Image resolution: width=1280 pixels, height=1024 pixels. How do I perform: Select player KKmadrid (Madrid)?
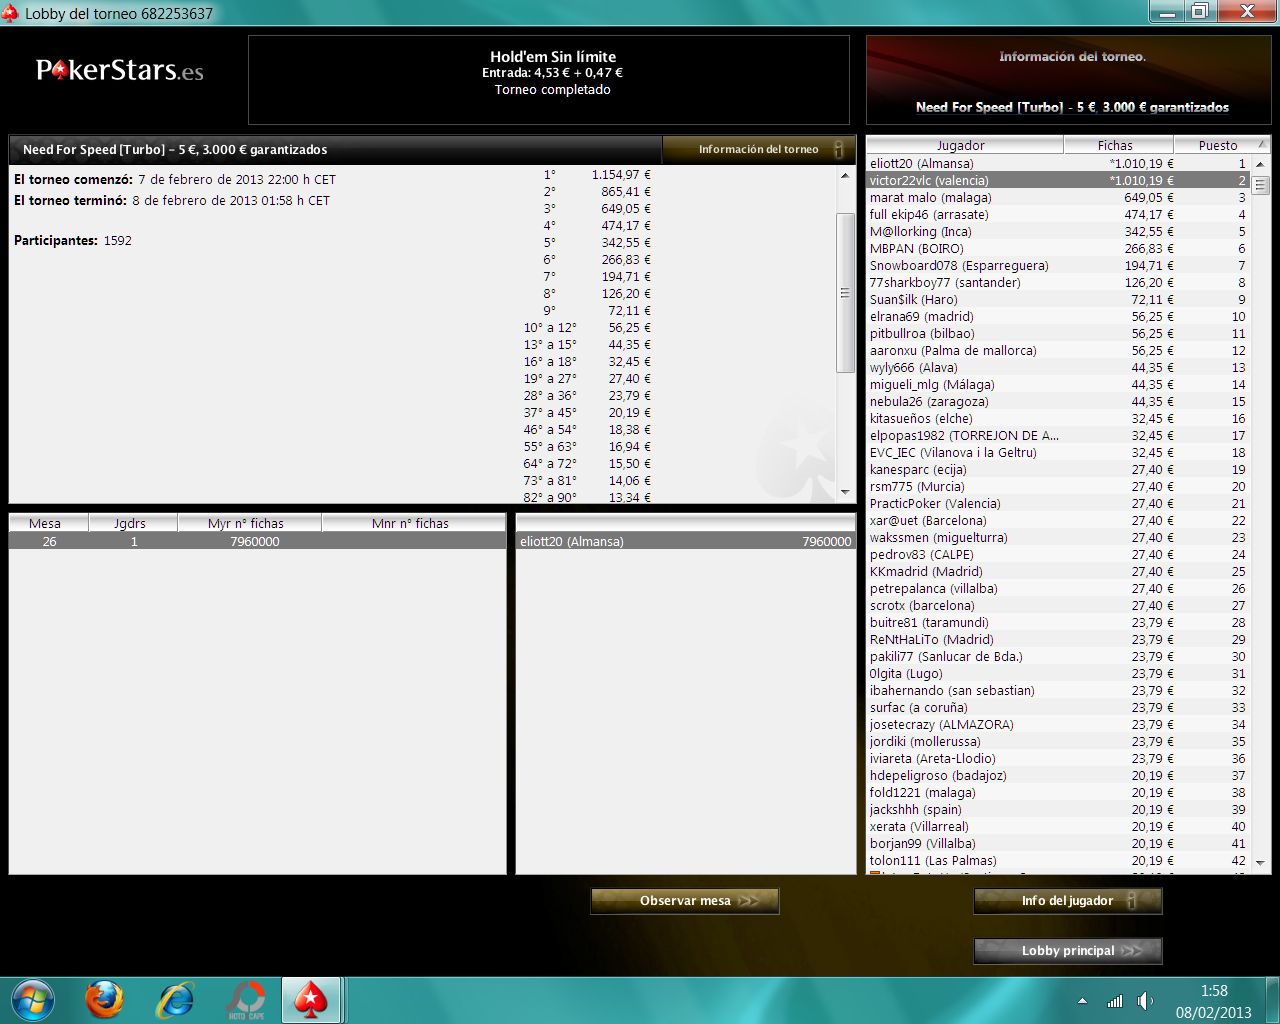(x=1058, y=572)
